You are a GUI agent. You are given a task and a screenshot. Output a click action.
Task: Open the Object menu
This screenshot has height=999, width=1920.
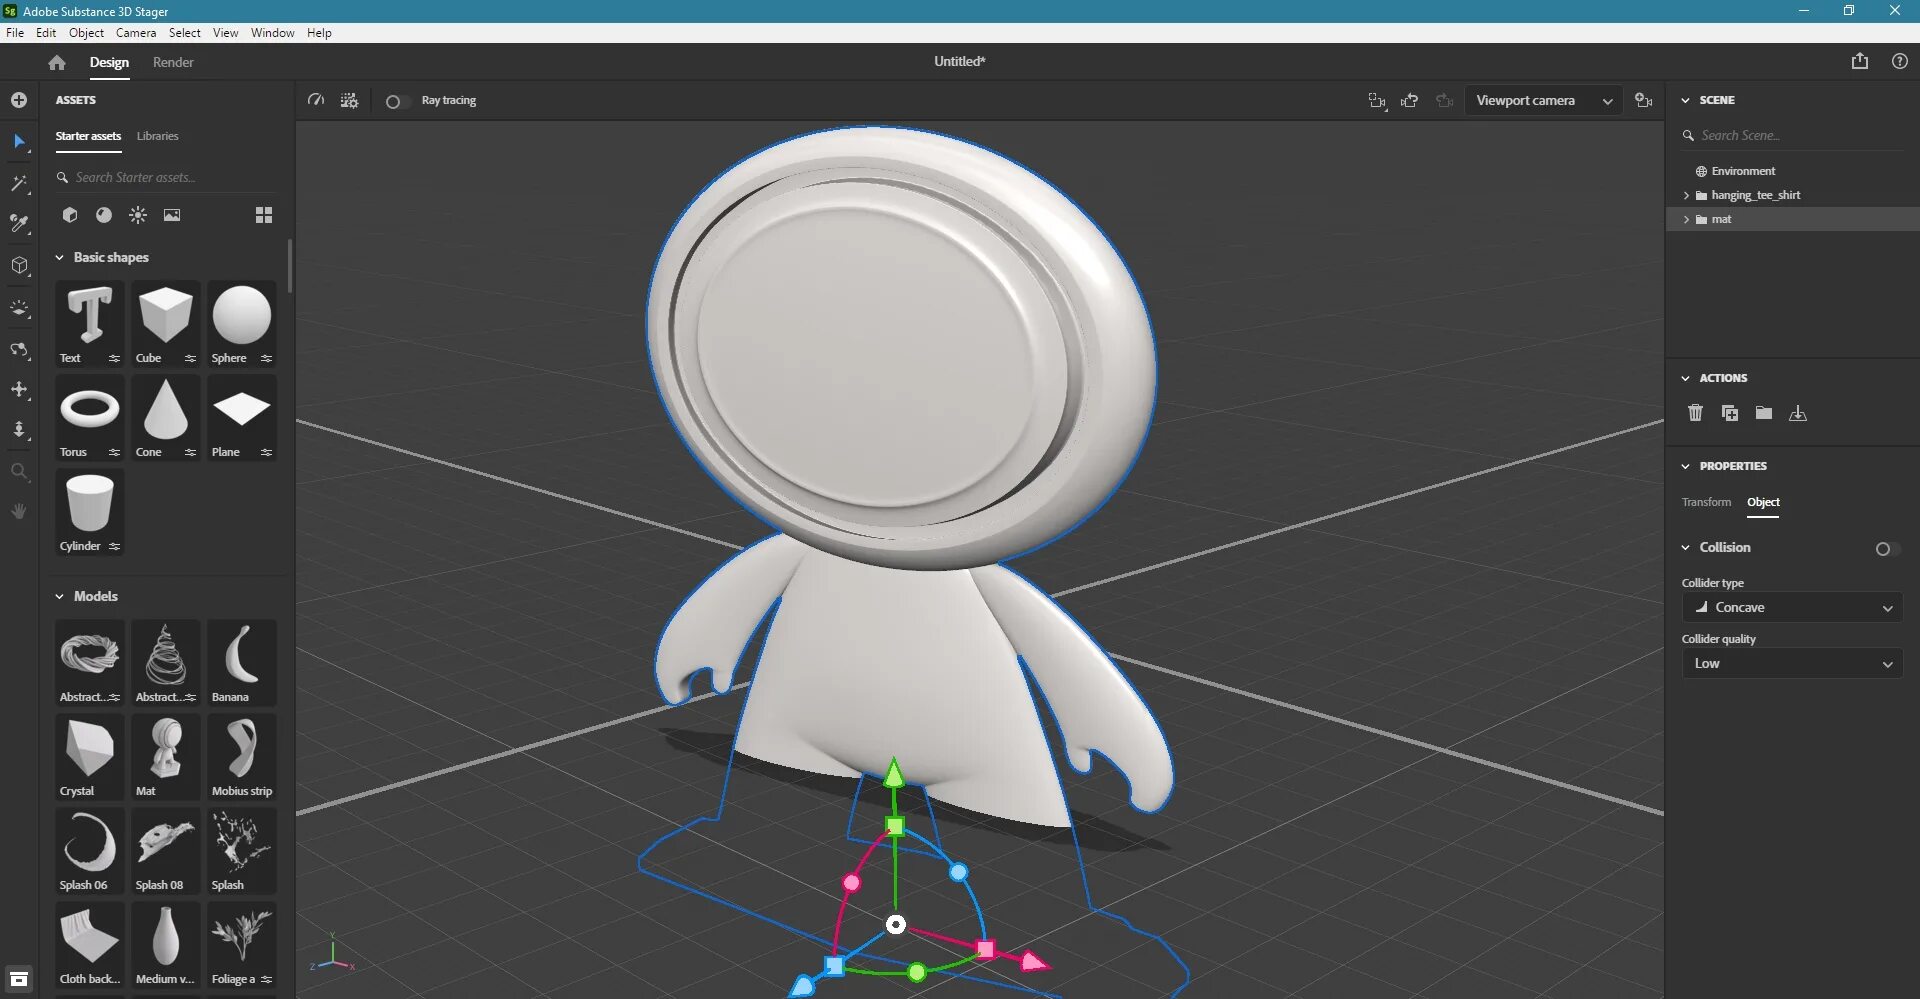(86, 33)
